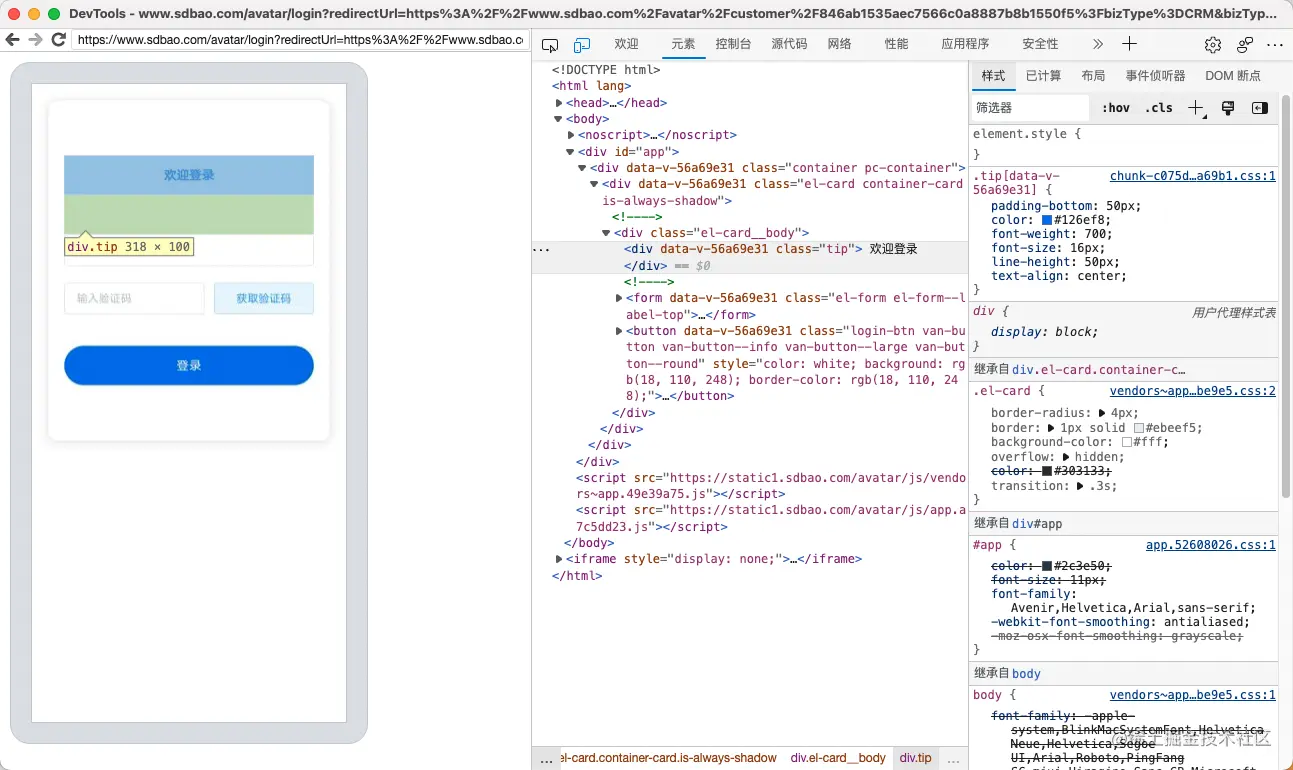Expand the head element node

pos(560,103)
